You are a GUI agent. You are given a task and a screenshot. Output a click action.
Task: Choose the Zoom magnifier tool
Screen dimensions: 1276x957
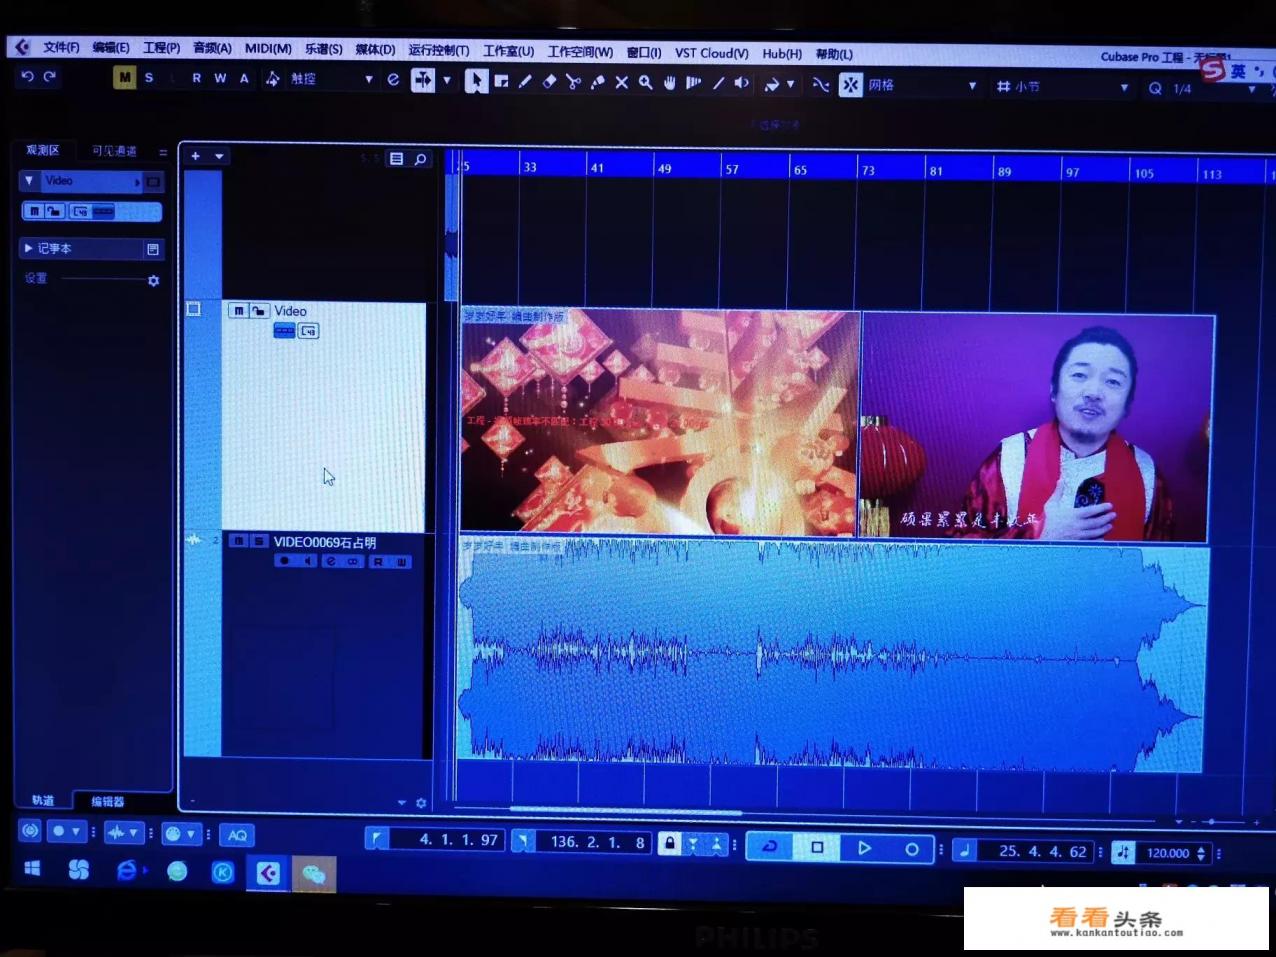pos(646,82)
